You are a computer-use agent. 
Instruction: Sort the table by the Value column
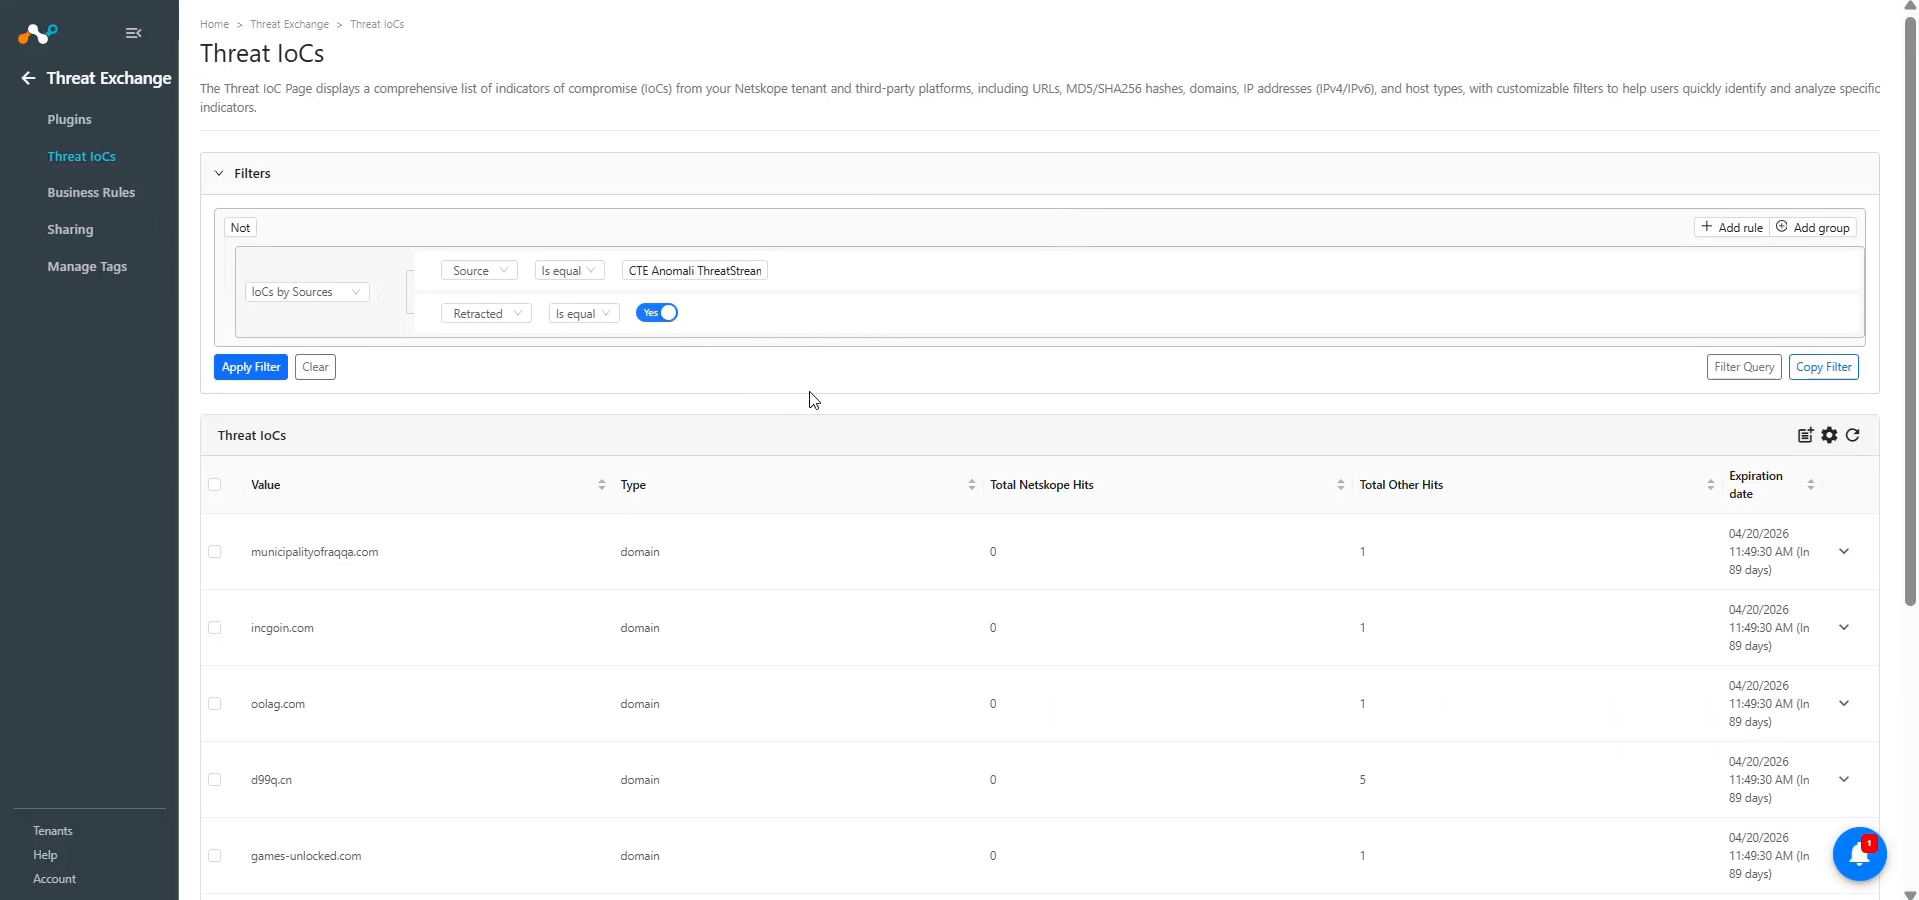click(601, 485)
